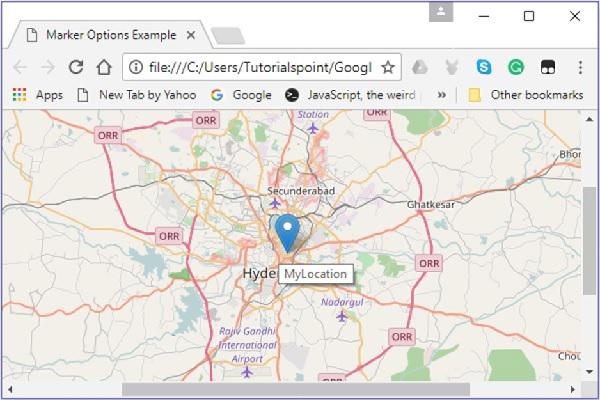This screenshot has height=400, width=600.
Task: Open the Google Drive extension icon
Action: click(420, 67)
